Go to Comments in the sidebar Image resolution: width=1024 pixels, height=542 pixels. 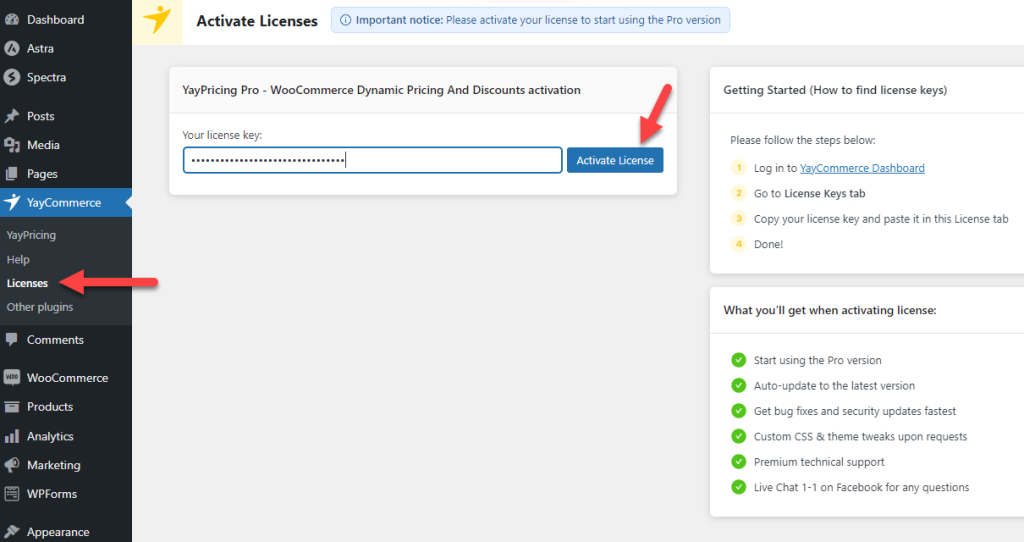point(56,340)
